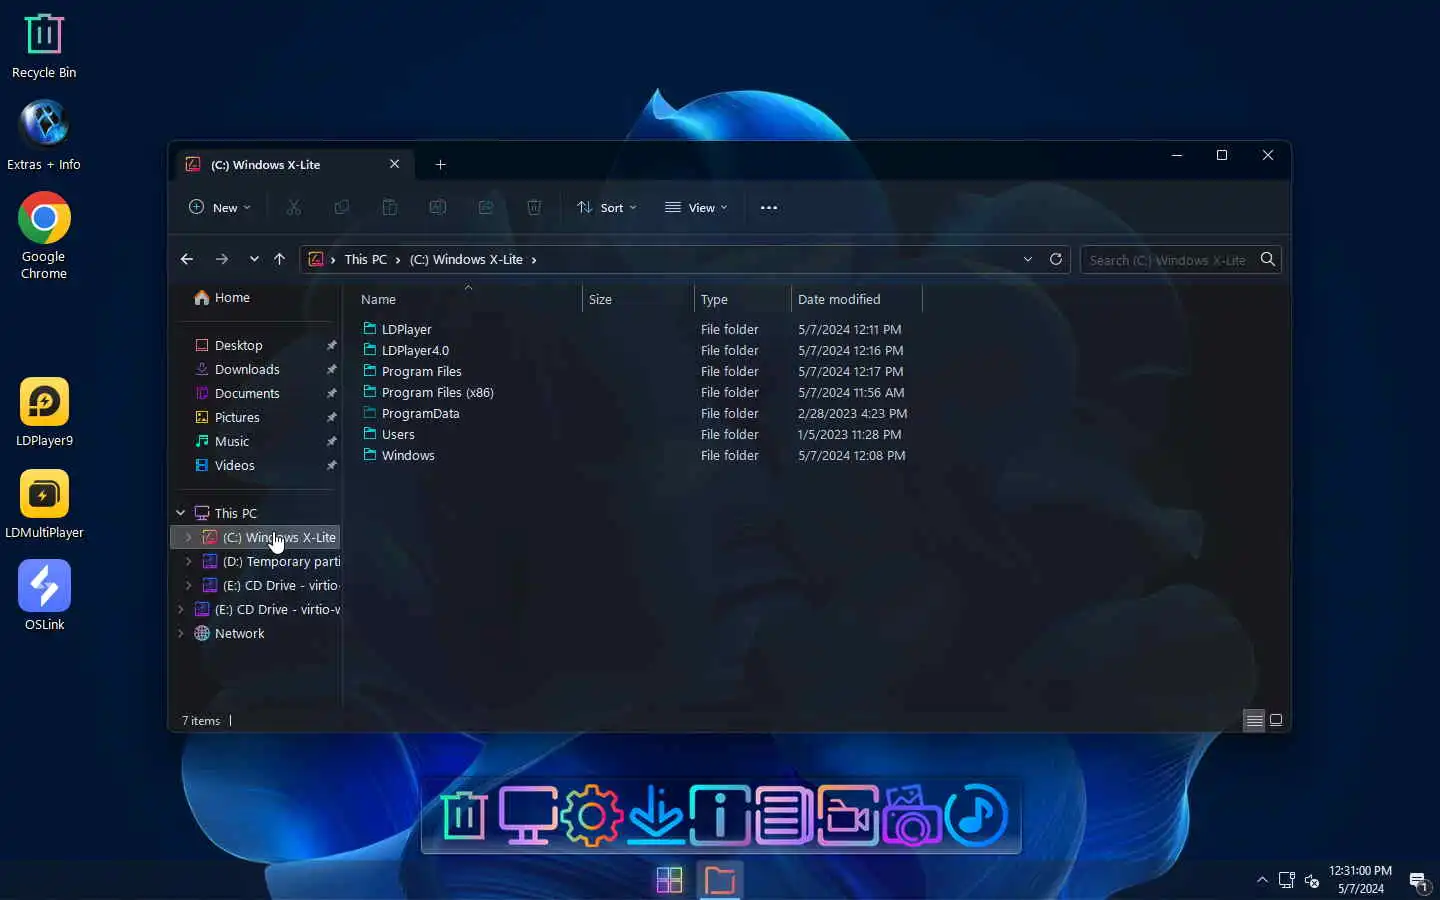
Task: Expand (C:) Windows X-Lite tree node
Action: click(x=188, y=537)
